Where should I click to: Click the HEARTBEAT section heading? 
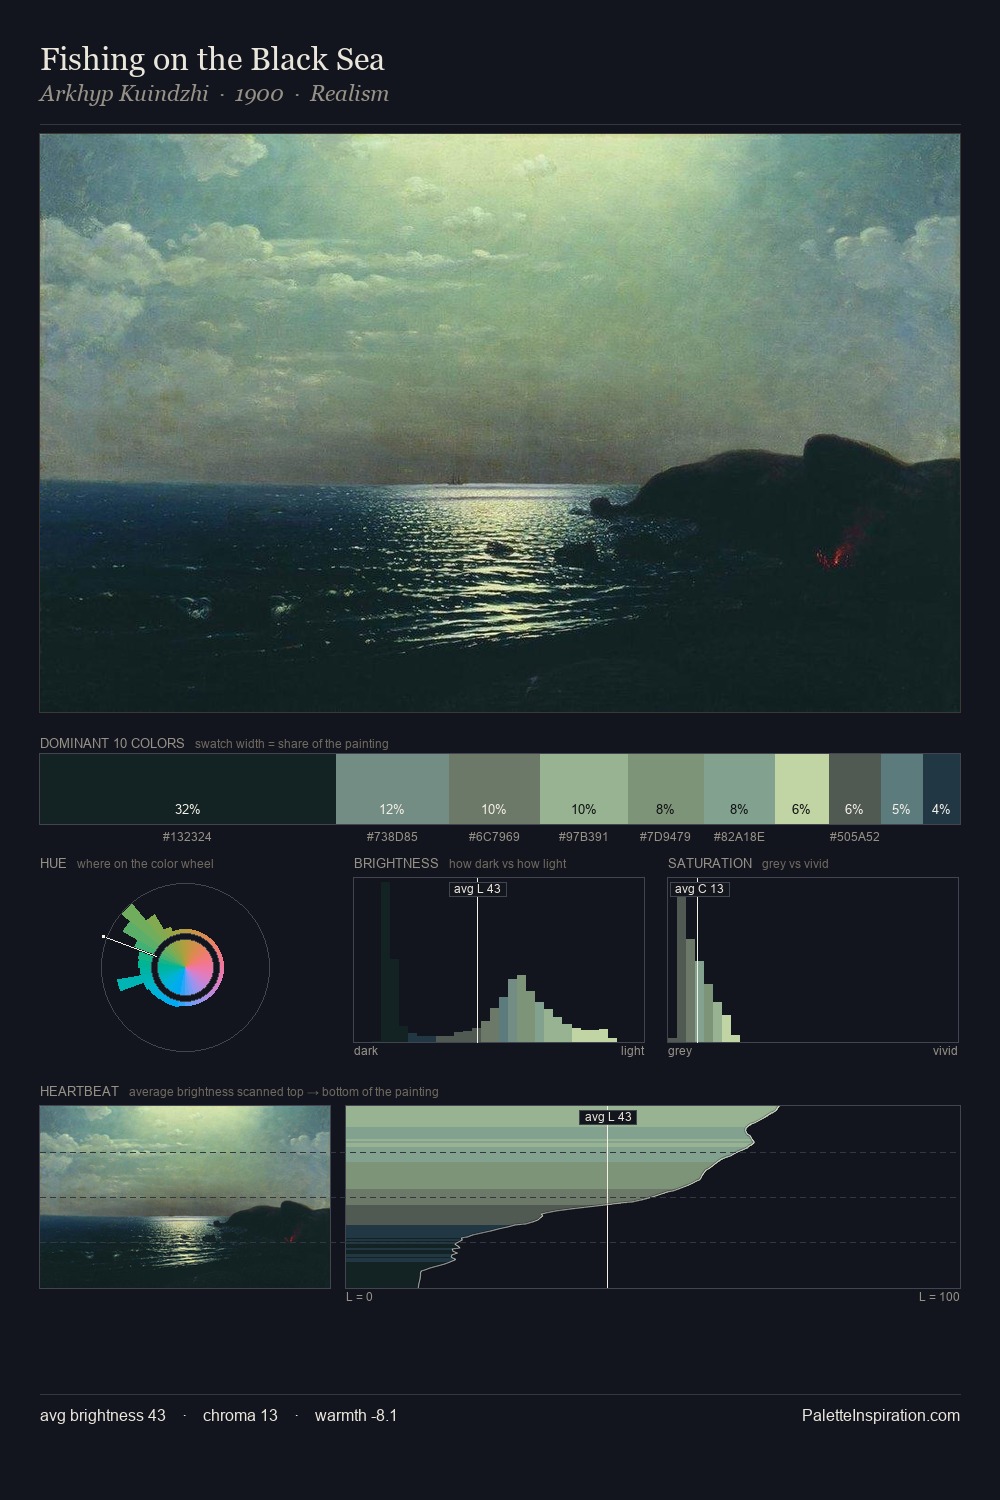tap(79, 1092)
